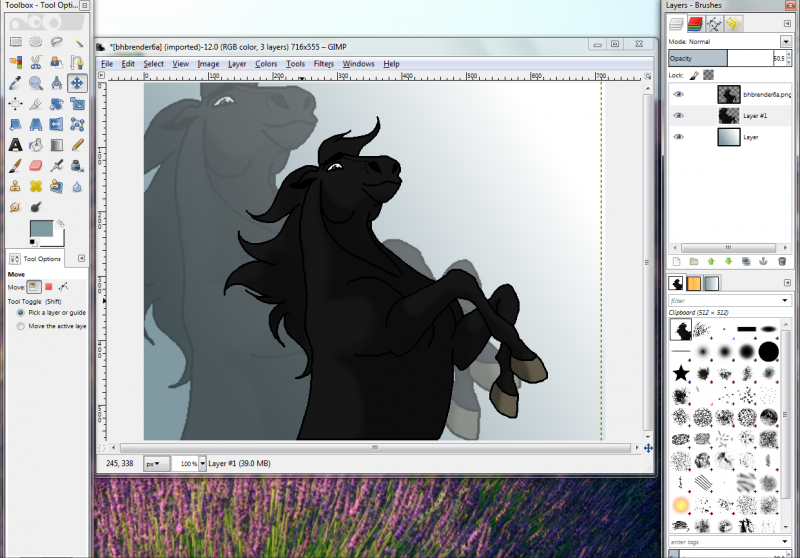Select the Pencil tool

point(77,145)
